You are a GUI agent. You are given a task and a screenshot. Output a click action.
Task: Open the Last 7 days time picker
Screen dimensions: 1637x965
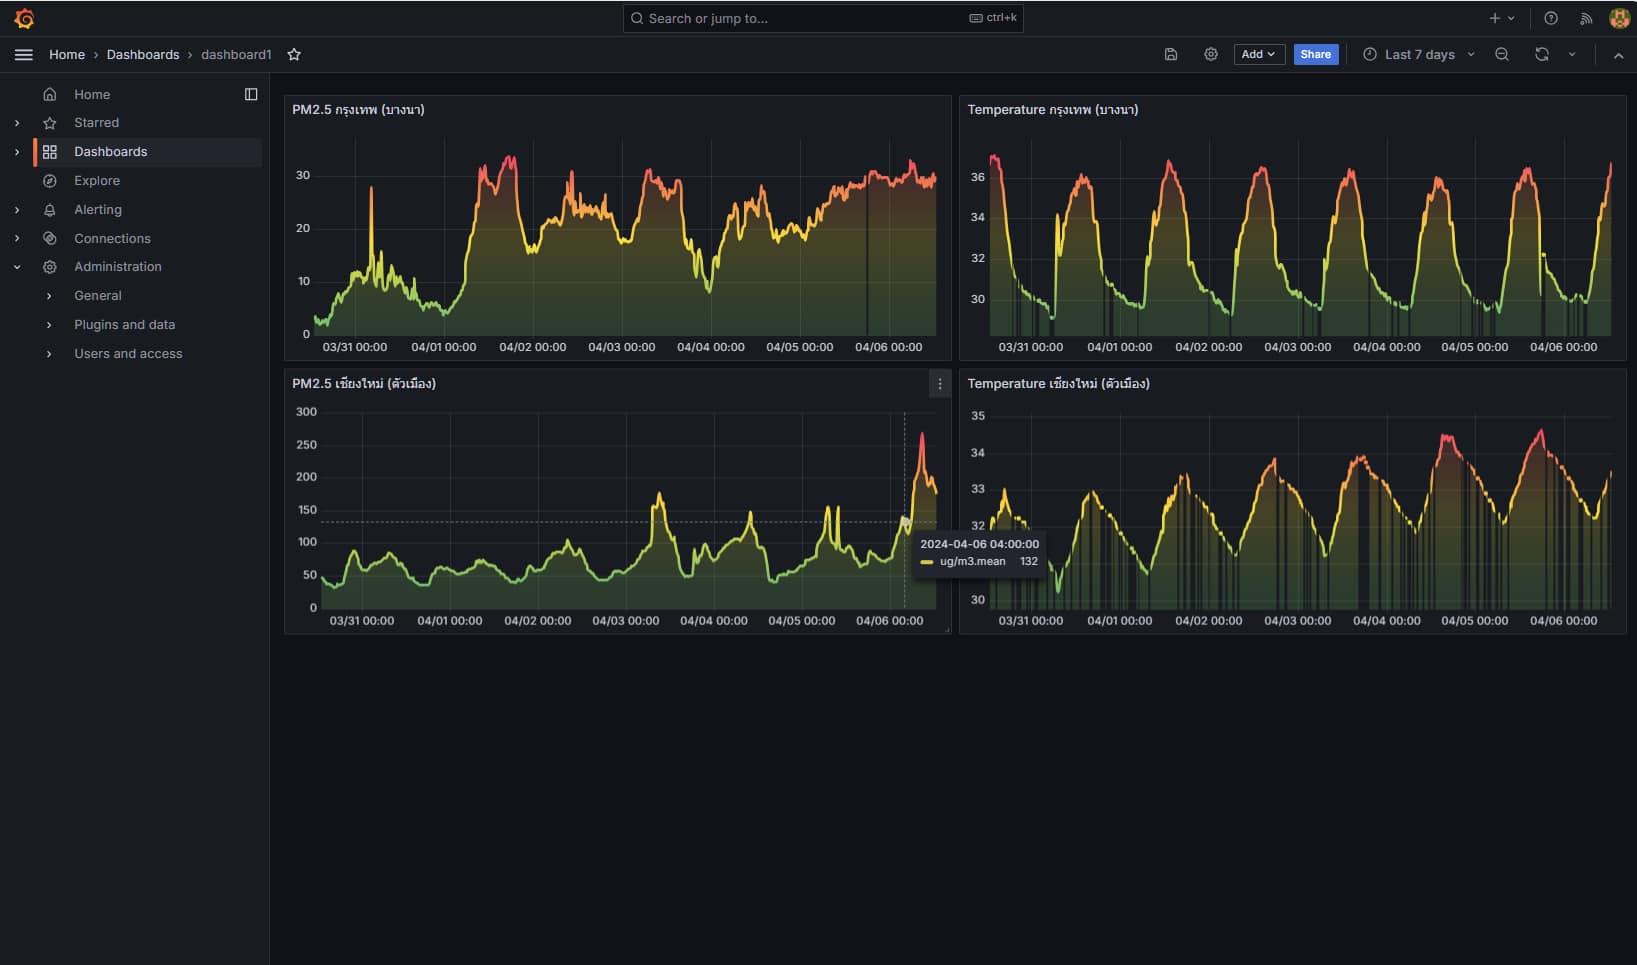pos(1417,54)
